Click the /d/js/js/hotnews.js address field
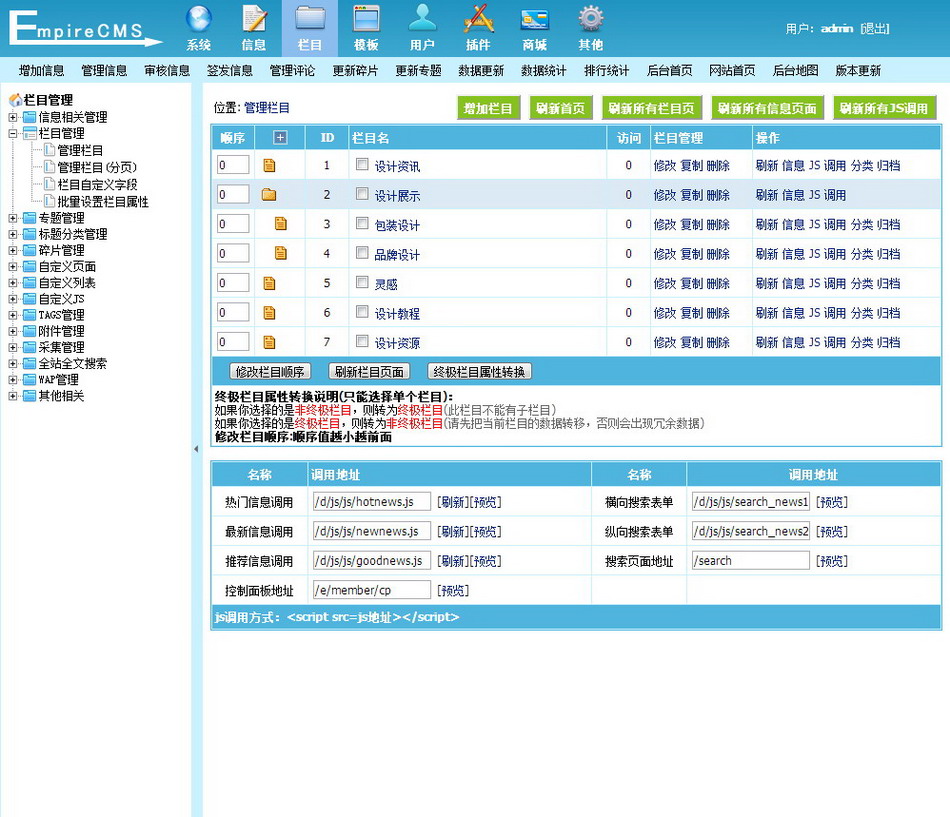 tap(372, 501)
